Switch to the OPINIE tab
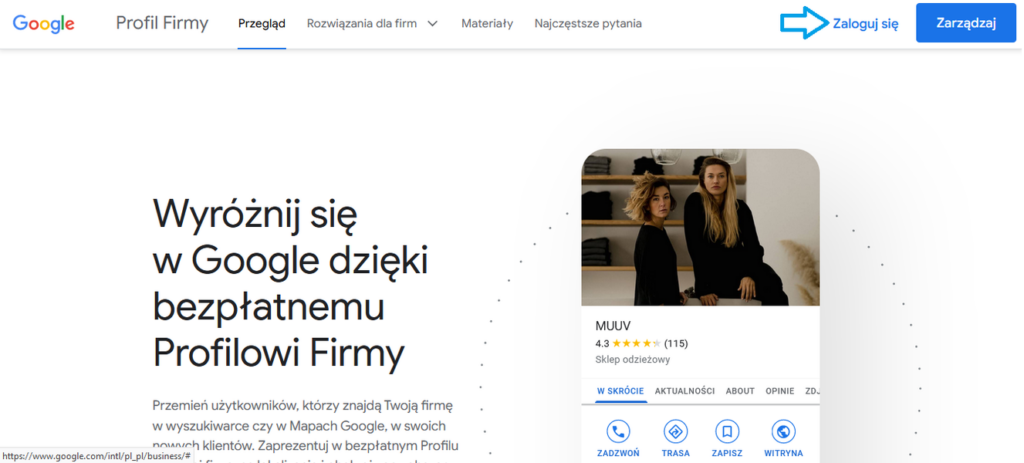Image resolution: width=1024 pixels, height=463 pixels. coord(780,391)
